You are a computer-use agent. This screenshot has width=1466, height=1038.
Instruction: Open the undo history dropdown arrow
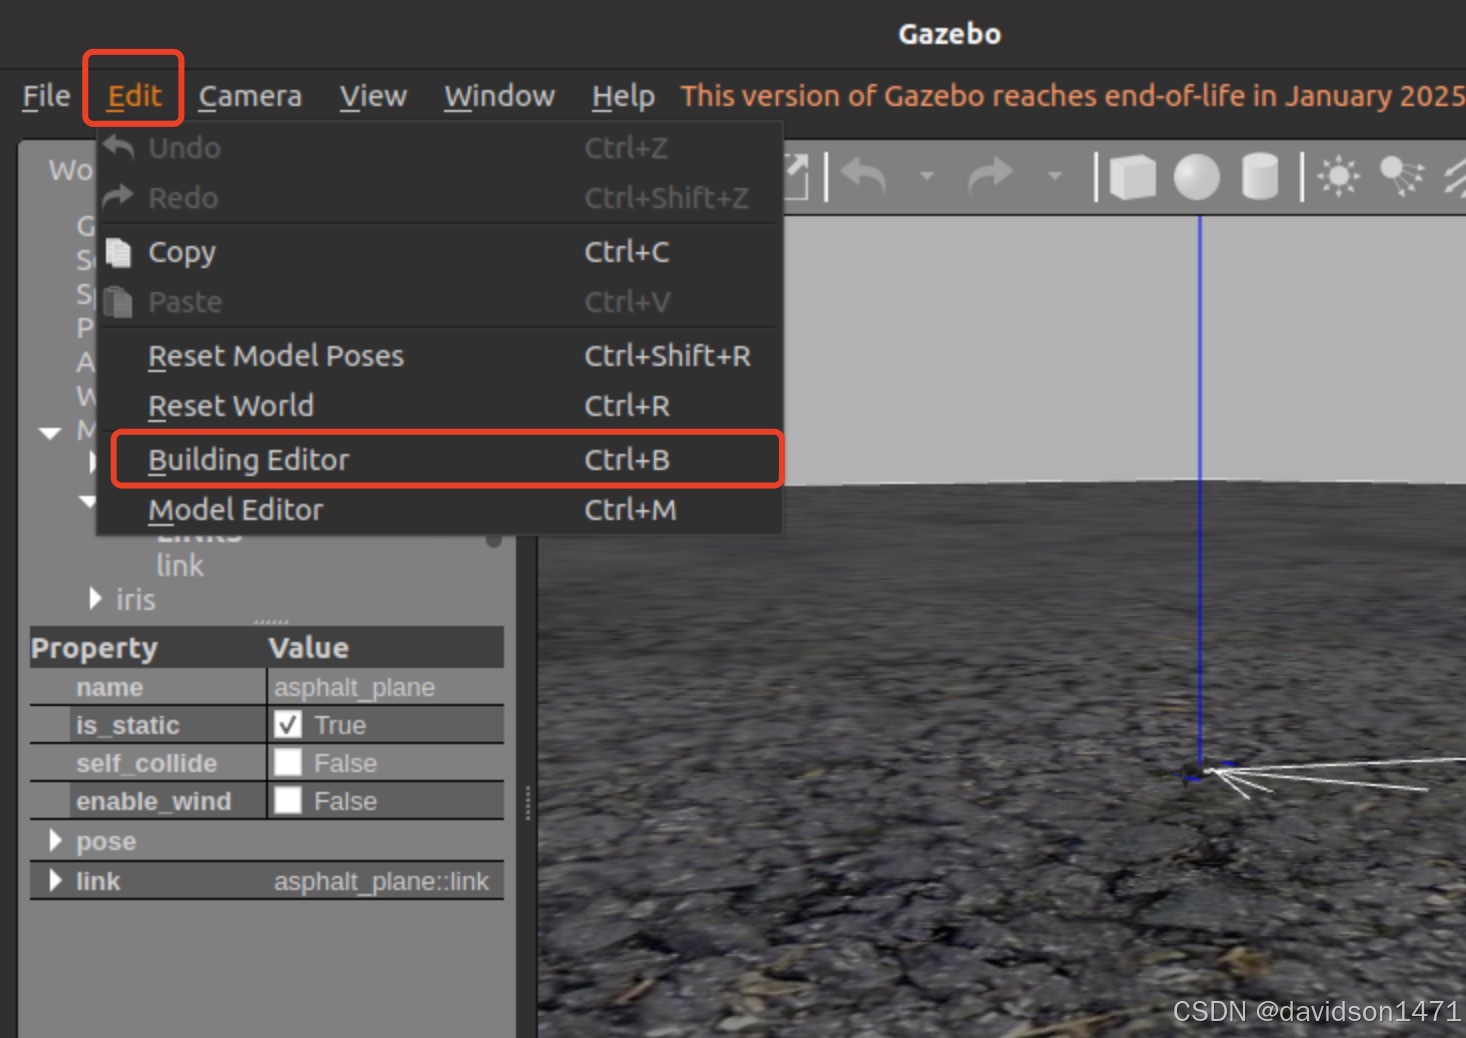click(x=927, y=176)
